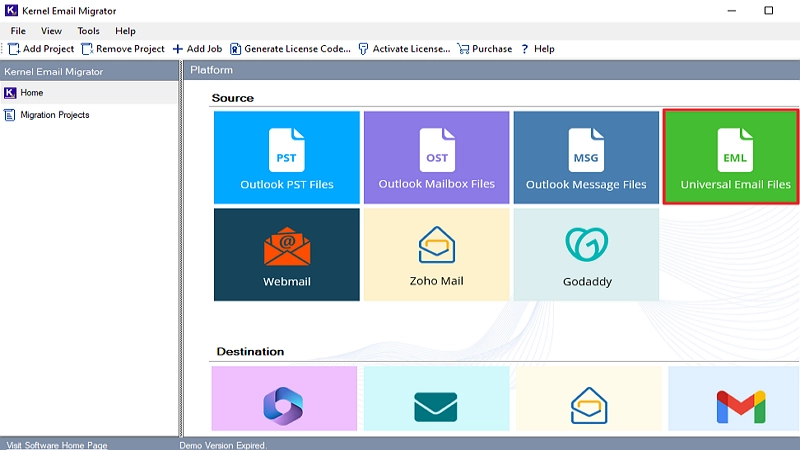Choose Zoho Mail as source

437,255
